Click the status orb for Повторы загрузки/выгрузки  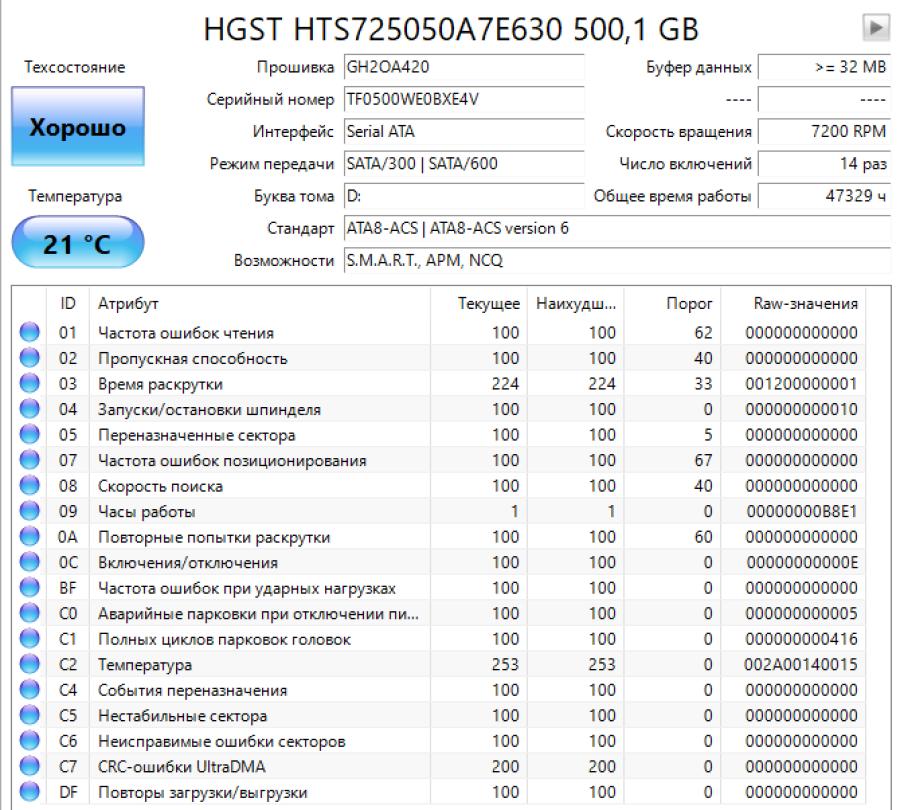(30, 792)
